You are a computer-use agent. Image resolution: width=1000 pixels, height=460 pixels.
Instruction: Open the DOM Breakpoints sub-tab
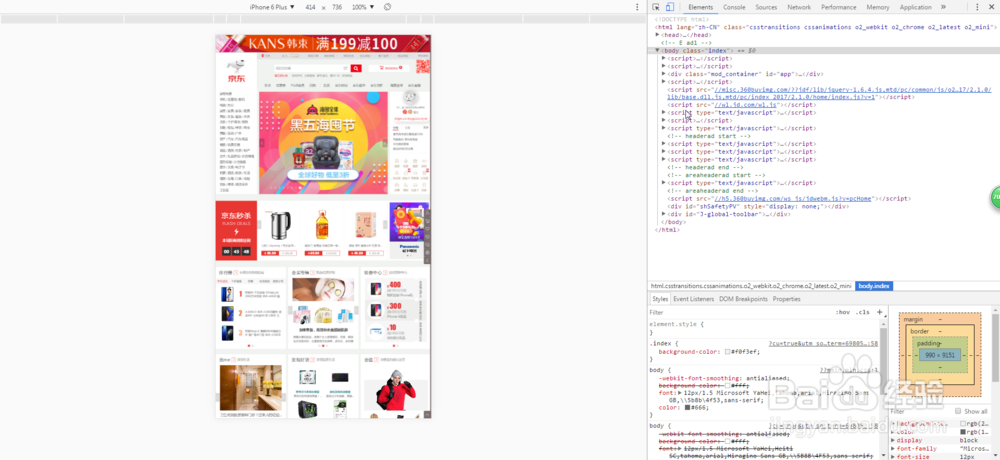click(743, 299)
